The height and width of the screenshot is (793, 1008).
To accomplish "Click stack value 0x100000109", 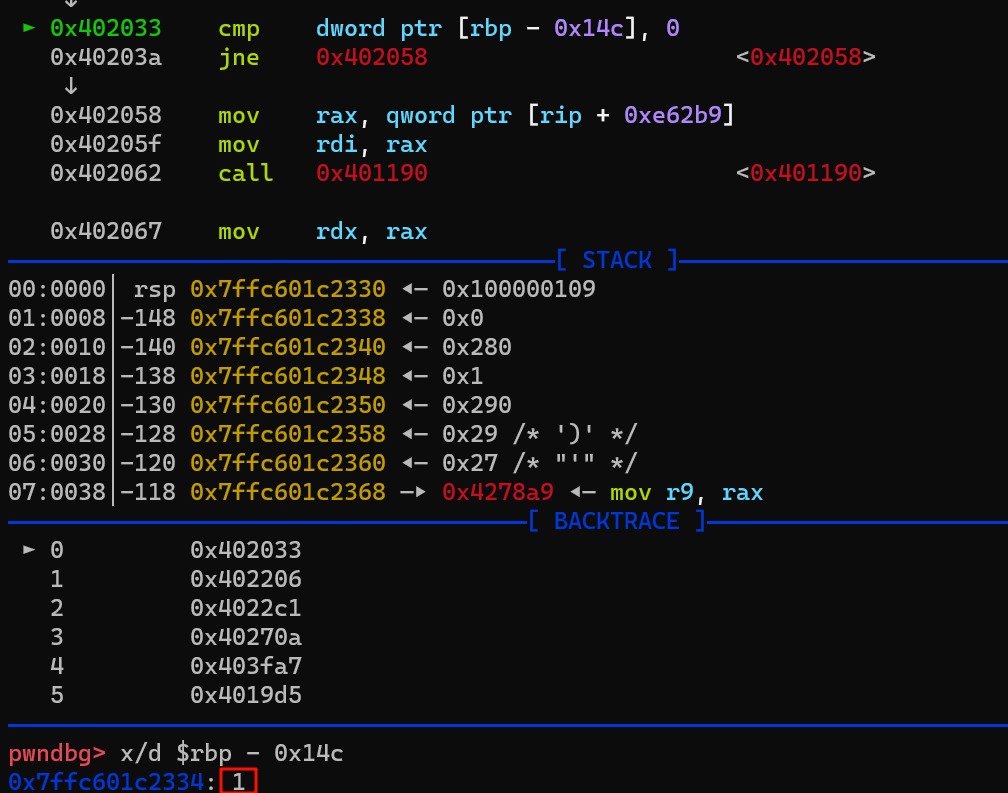I will pos(518,290).
